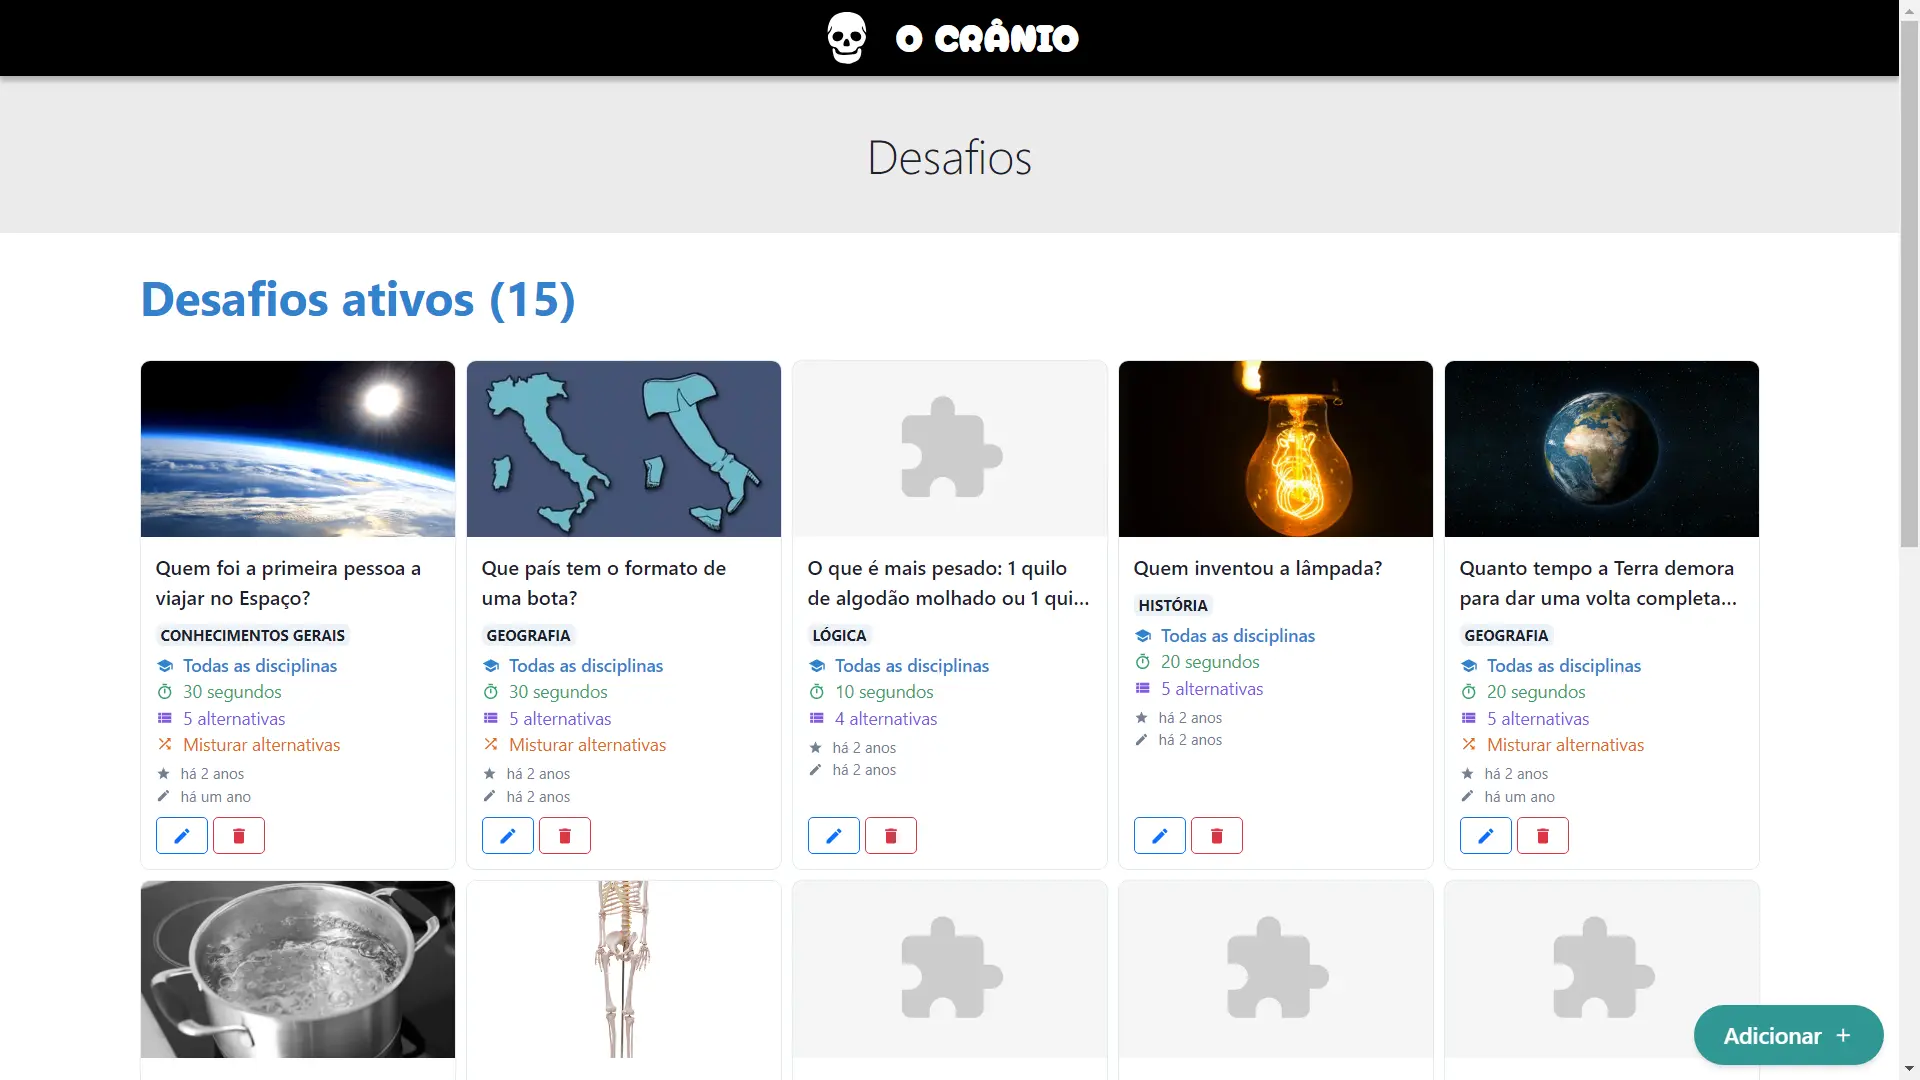
Task: Click the HISTÓRIA tag
Action: tap(1173, 605)
